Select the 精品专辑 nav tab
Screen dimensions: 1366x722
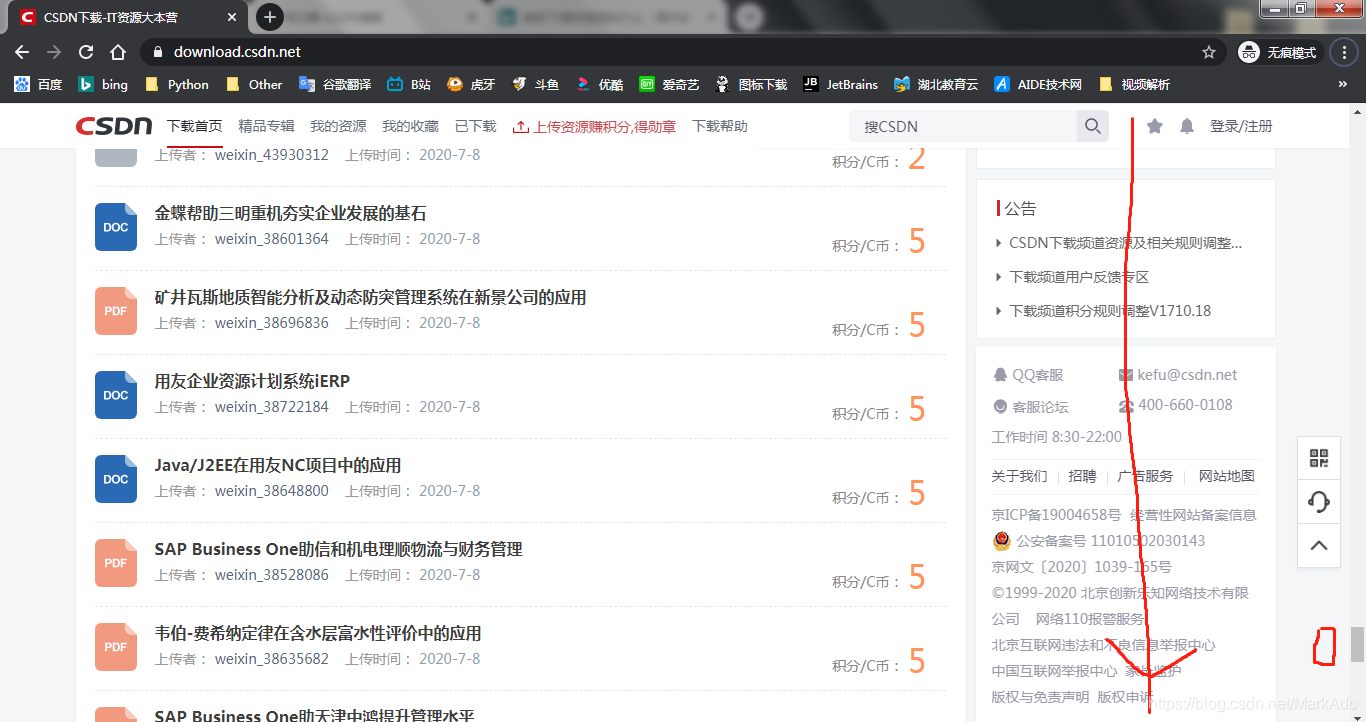266,126
